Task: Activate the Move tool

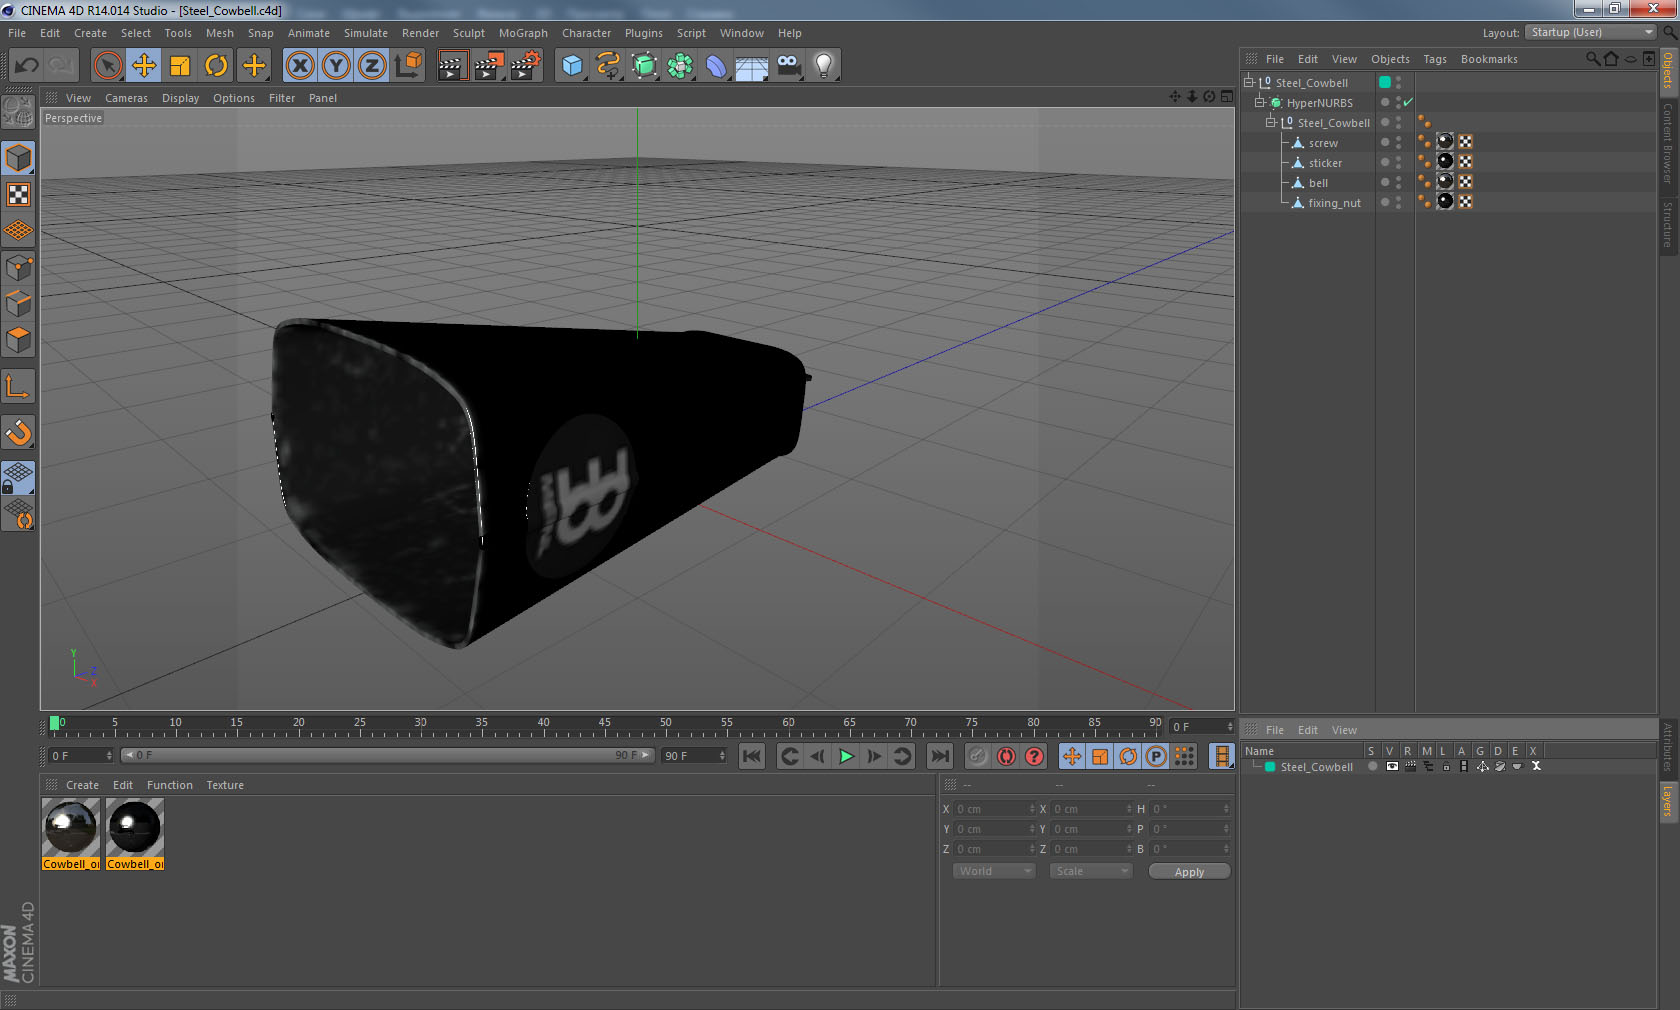Action: click(144, 66)
